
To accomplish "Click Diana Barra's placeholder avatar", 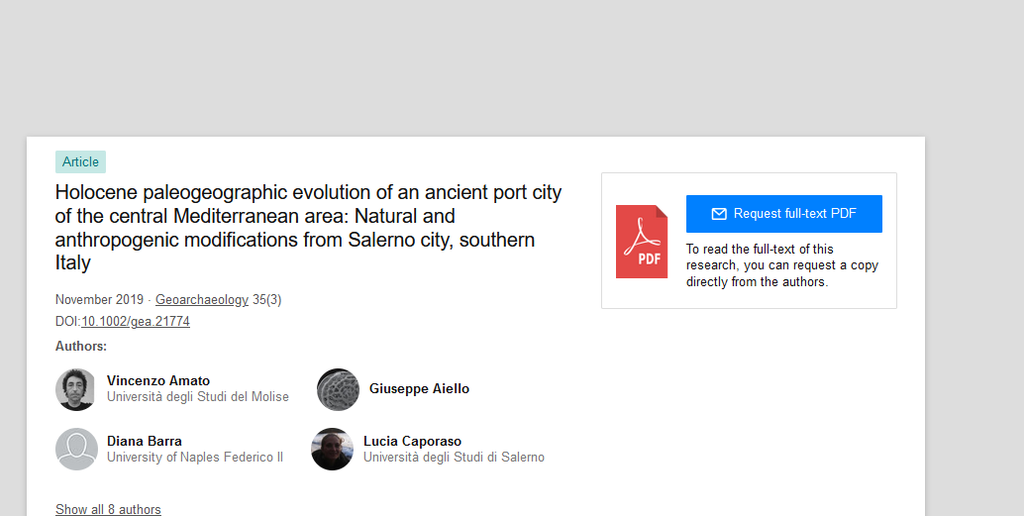I will pyautogui.click(x=76, y=449).
